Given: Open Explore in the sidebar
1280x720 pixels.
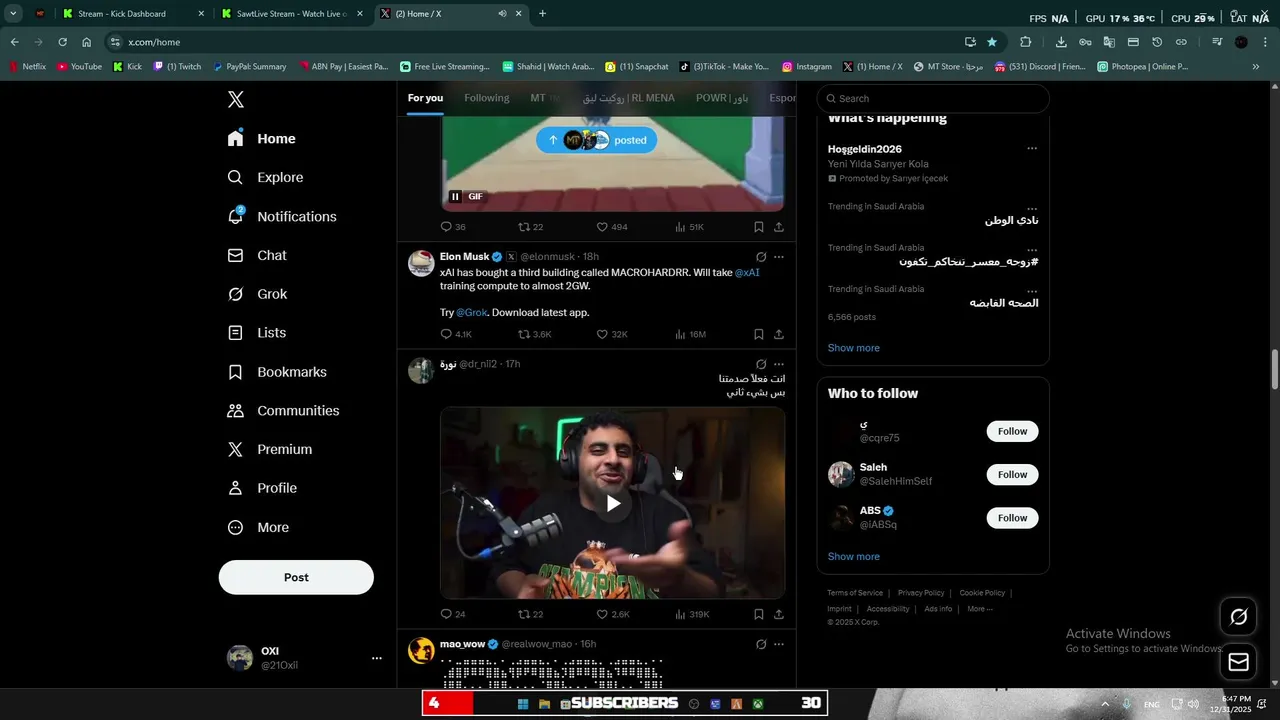Looking at the screenshot, I should [266, 177].
